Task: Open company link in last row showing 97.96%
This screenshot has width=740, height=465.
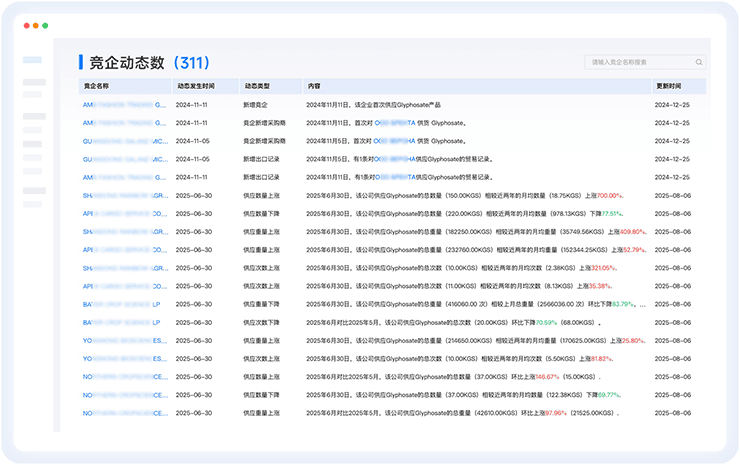Action: pyautogui.click(x=125, y=412)
